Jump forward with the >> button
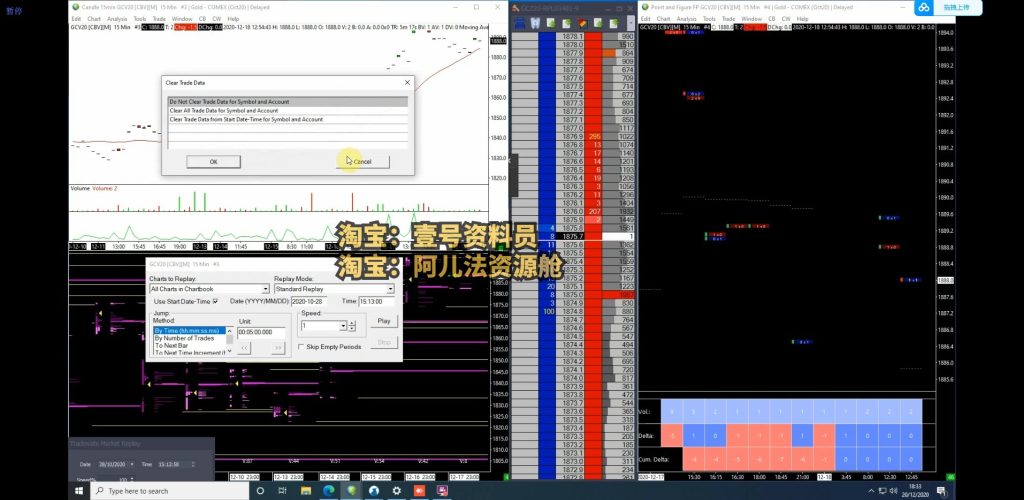 pos(278,347)
